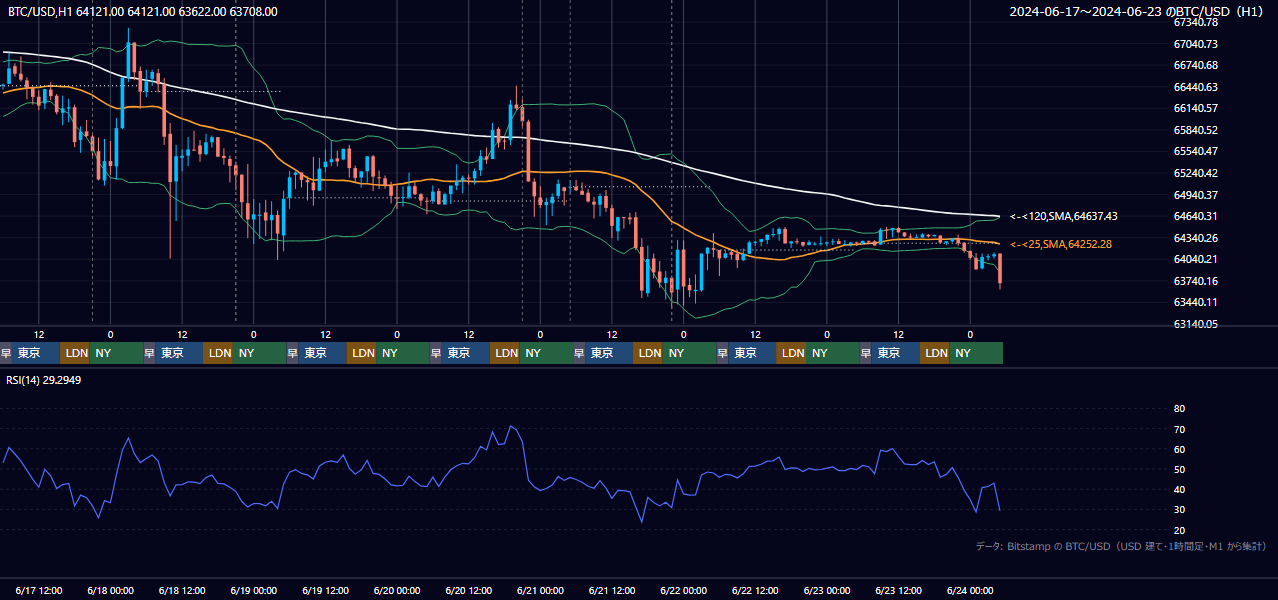
Task: Click the leftmost 東京 session block
Action: [x=36, y=353]
